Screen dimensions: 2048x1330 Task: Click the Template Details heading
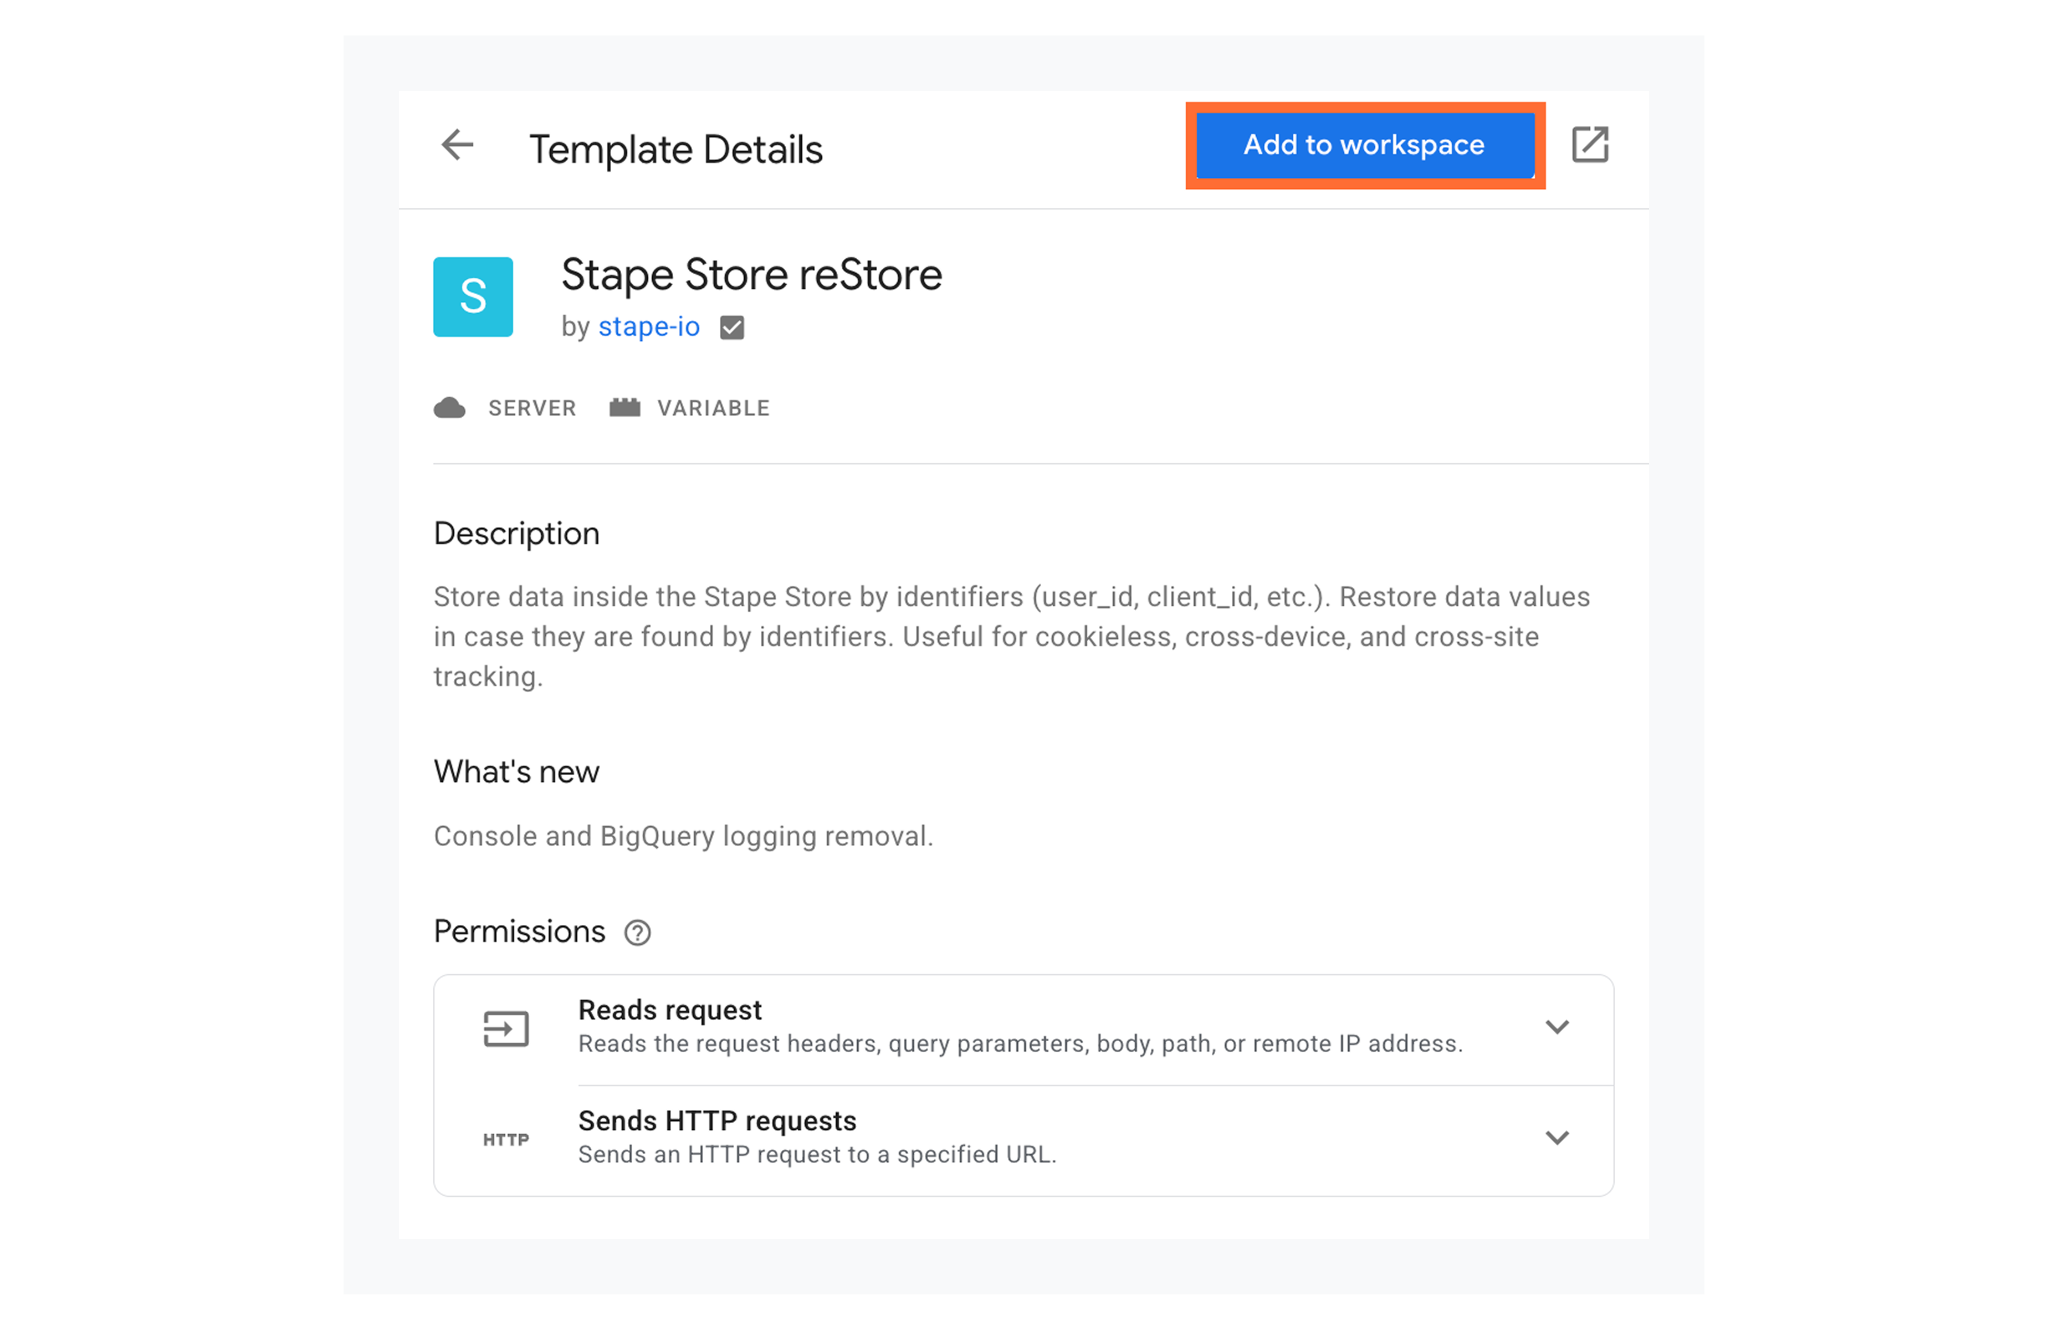coord(676,150)
